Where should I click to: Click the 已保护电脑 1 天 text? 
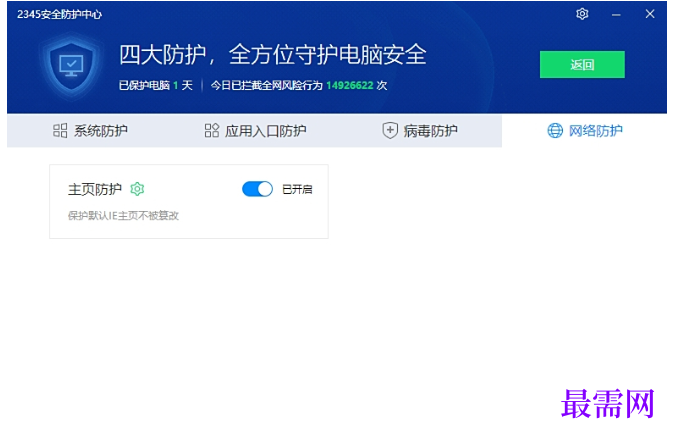[x=156, y=85]
